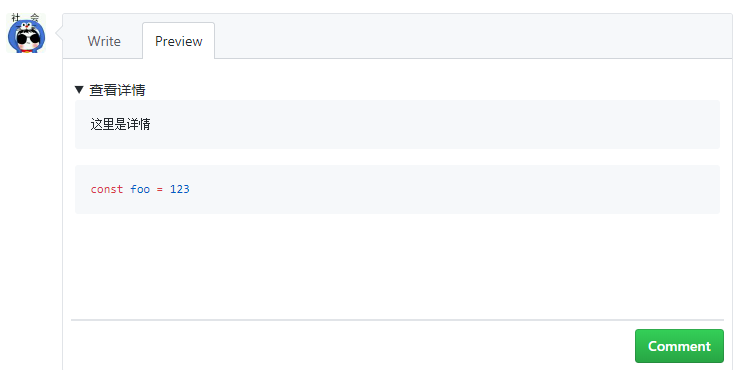Screen dimensions: 741x370
Task: Click the red const keyword
Action: (x=107, y=189)
